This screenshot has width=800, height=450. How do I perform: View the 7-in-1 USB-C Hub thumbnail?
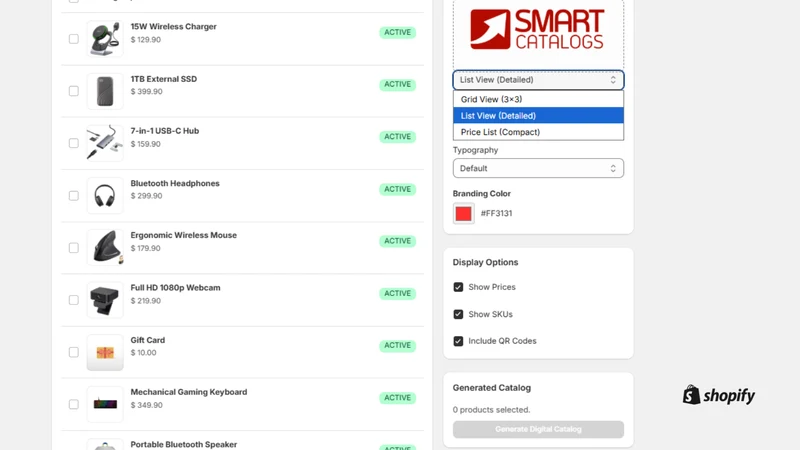[105, 143]
